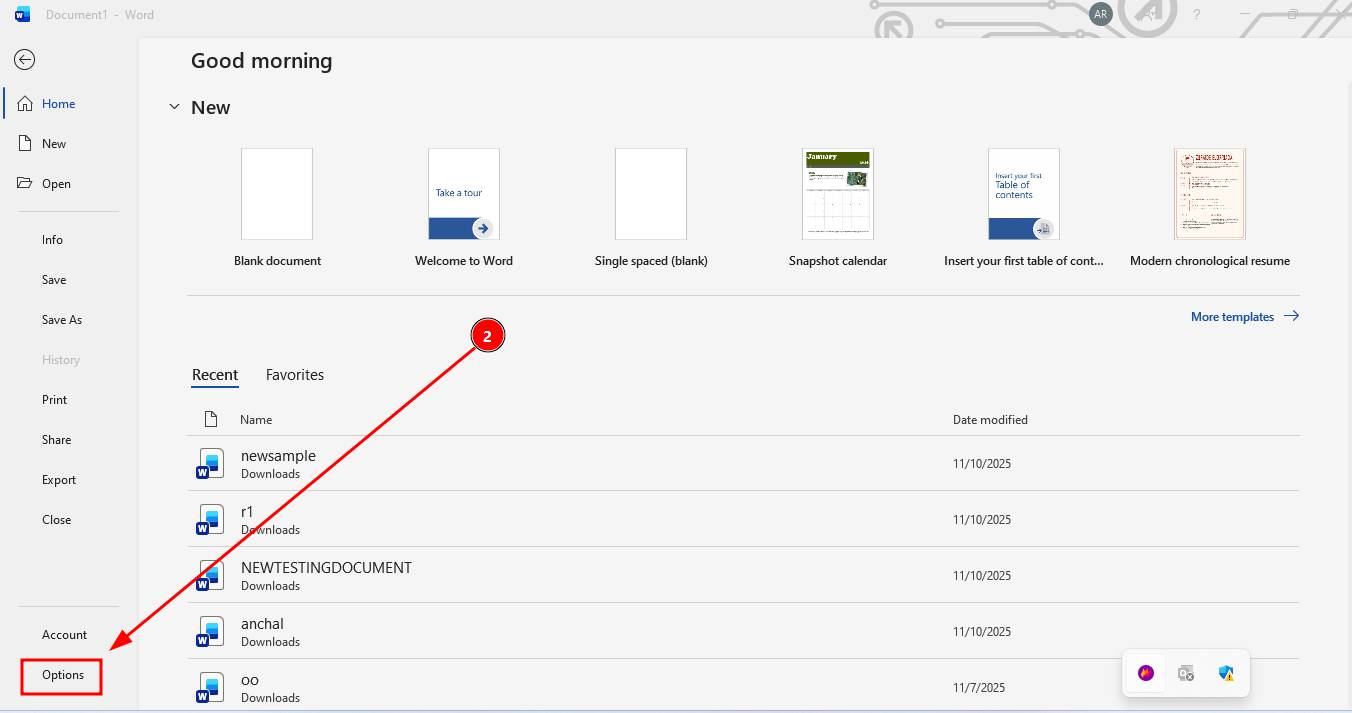Screen dimensions: 1352x713
Task: Click the shield security tray icon
Action: coord(1226,673)
